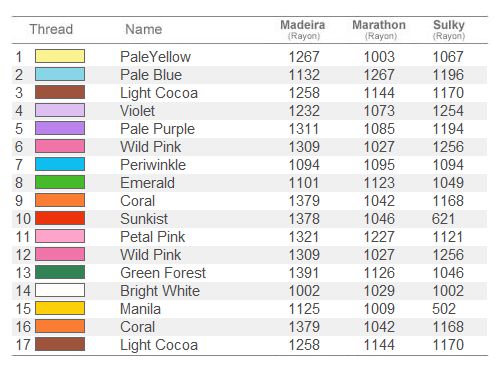The width and height of the screenshot is (500, 366).
Task: Click Marathon value 1267 for Pale Blue
Action: pos(379,75)
